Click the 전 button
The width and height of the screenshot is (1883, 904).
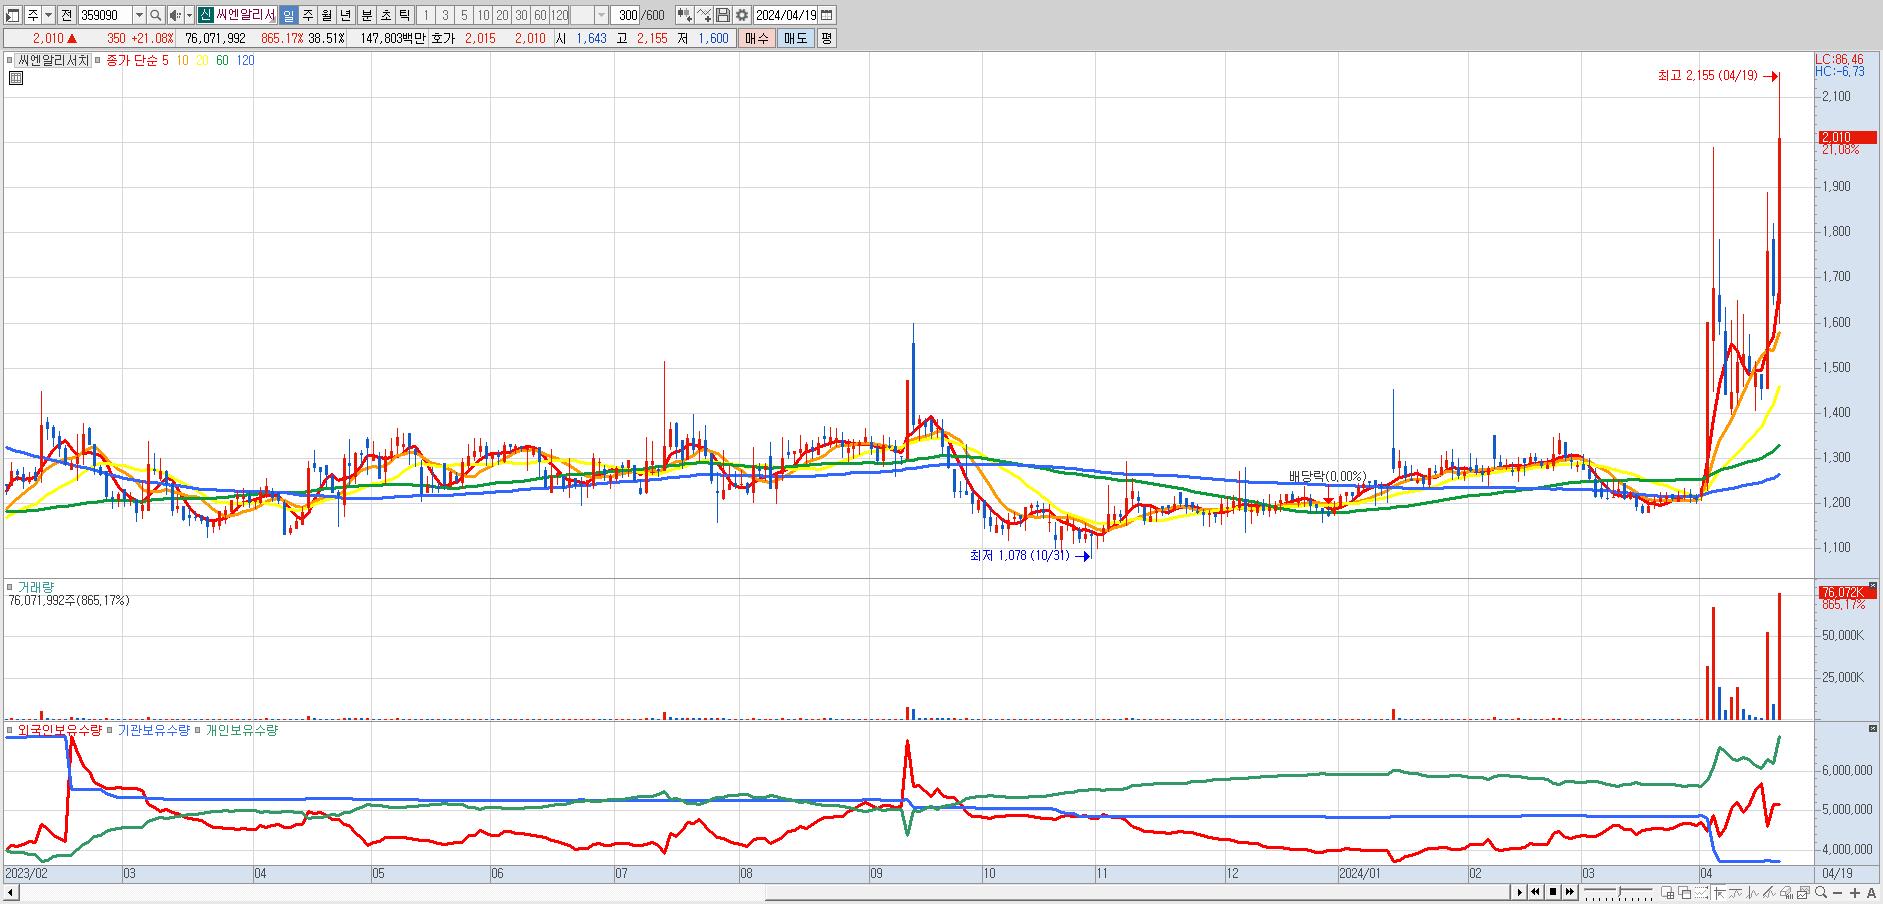tap(66, 15)
